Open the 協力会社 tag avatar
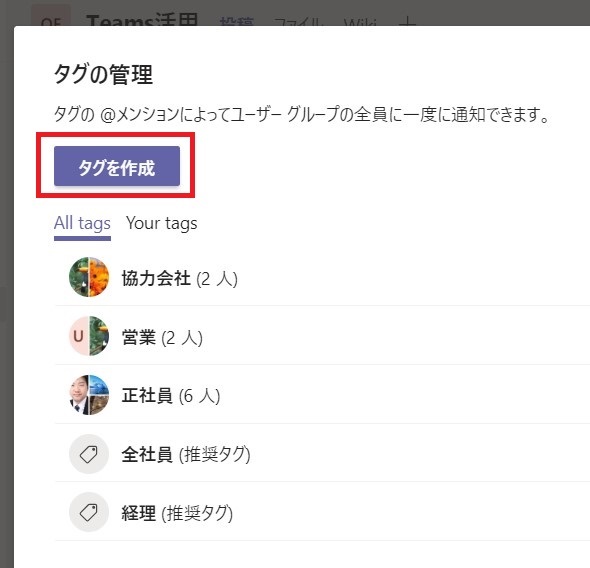 (89, 277)
